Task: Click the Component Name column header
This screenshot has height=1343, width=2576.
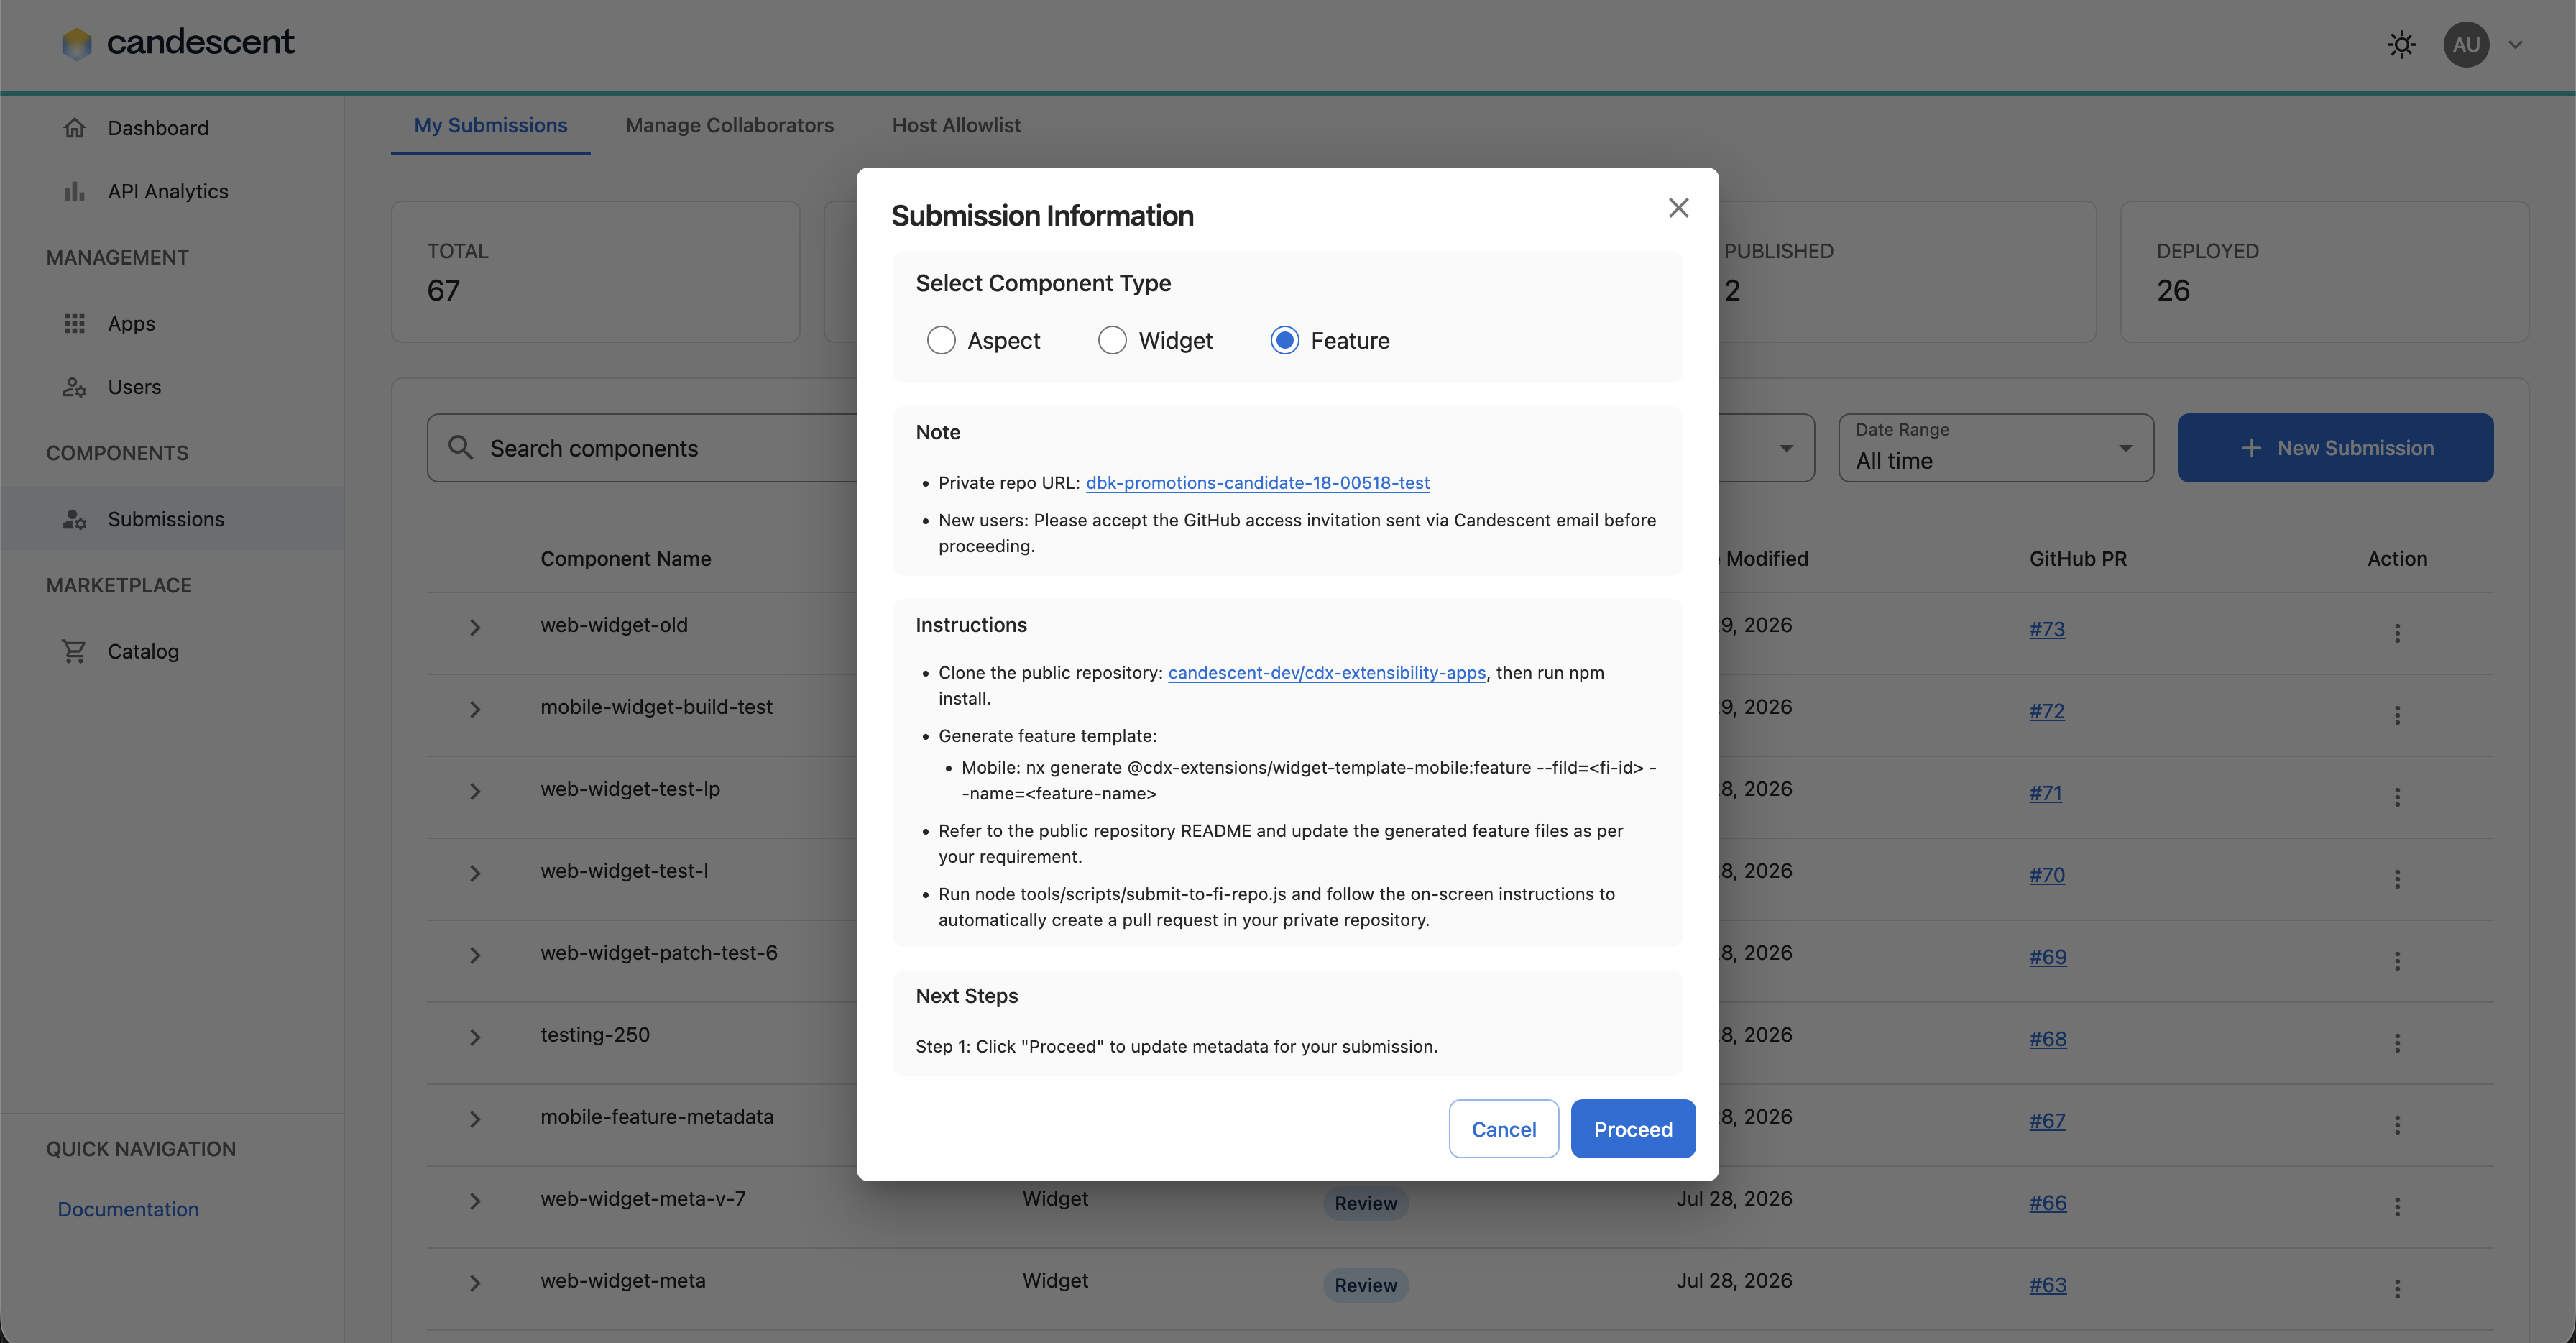Action: (x=626, y=559)
